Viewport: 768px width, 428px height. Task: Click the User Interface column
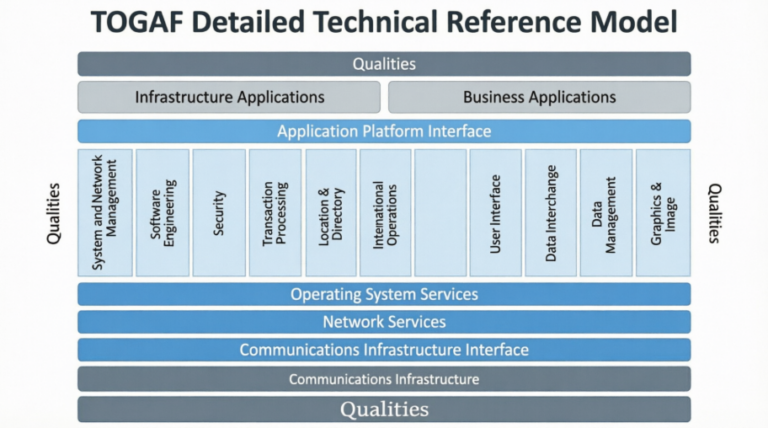(496, 213)
